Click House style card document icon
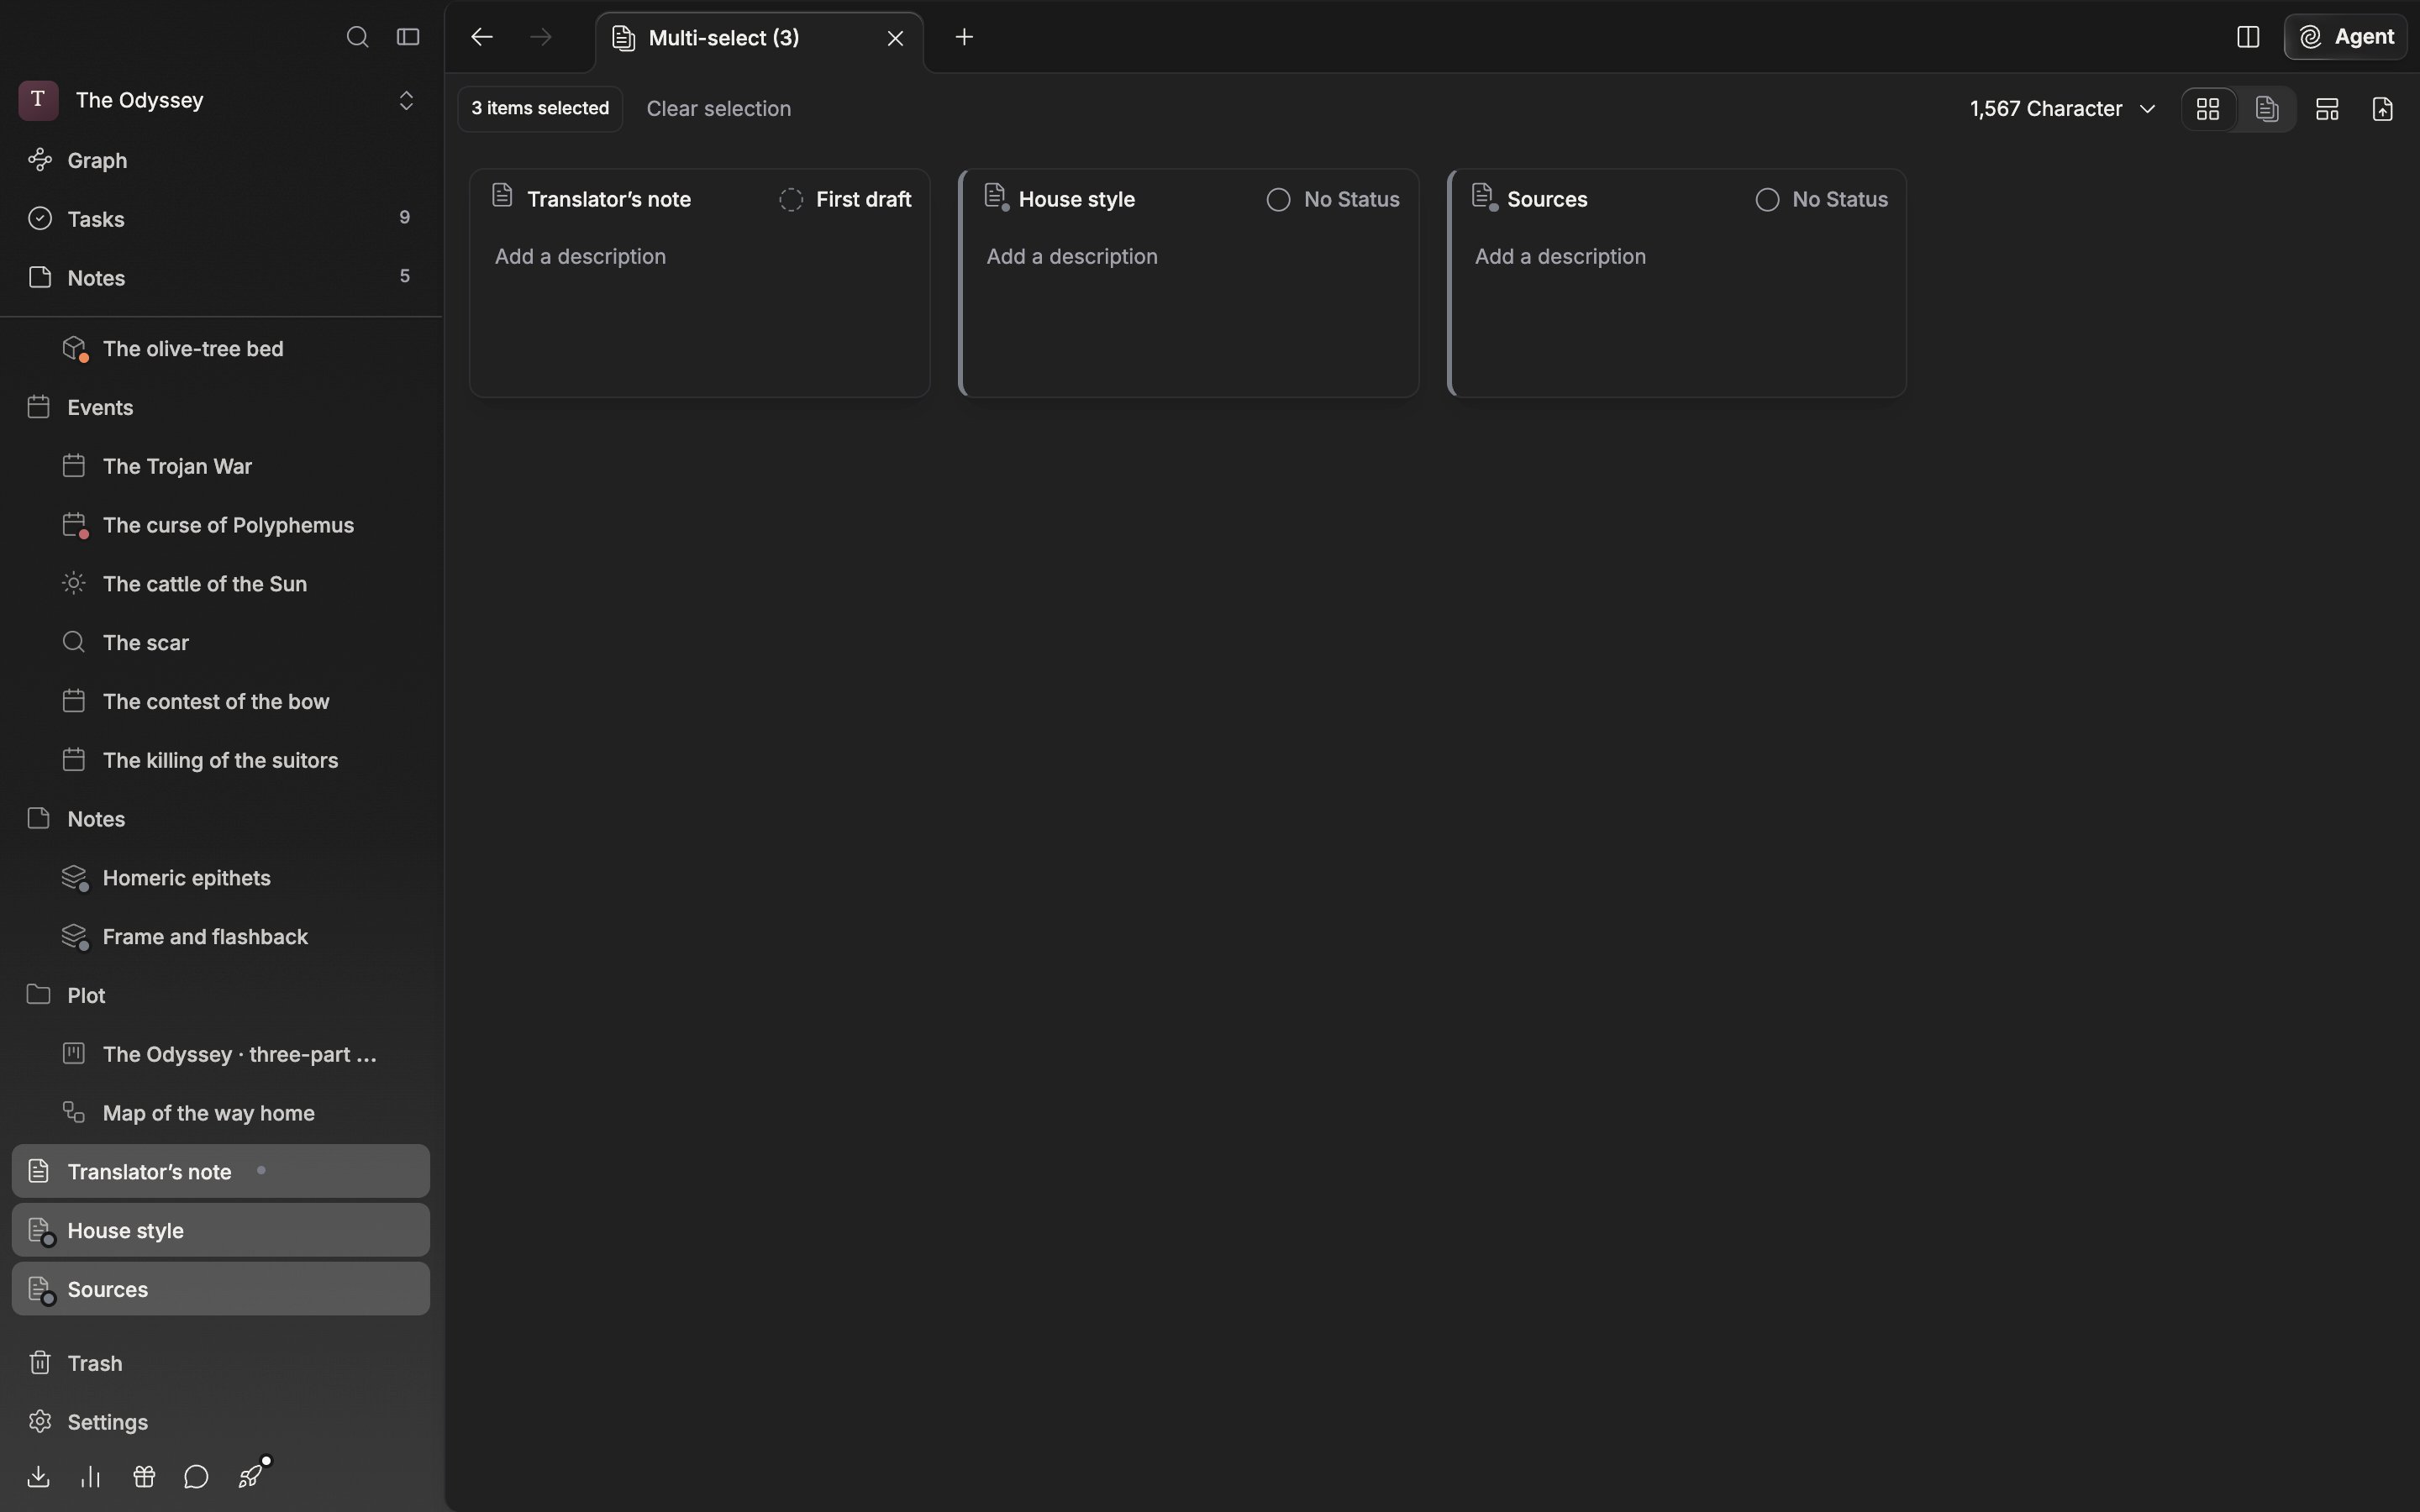The height and width of the screenshot is (1512, 2420). click(x=996, y=197)
